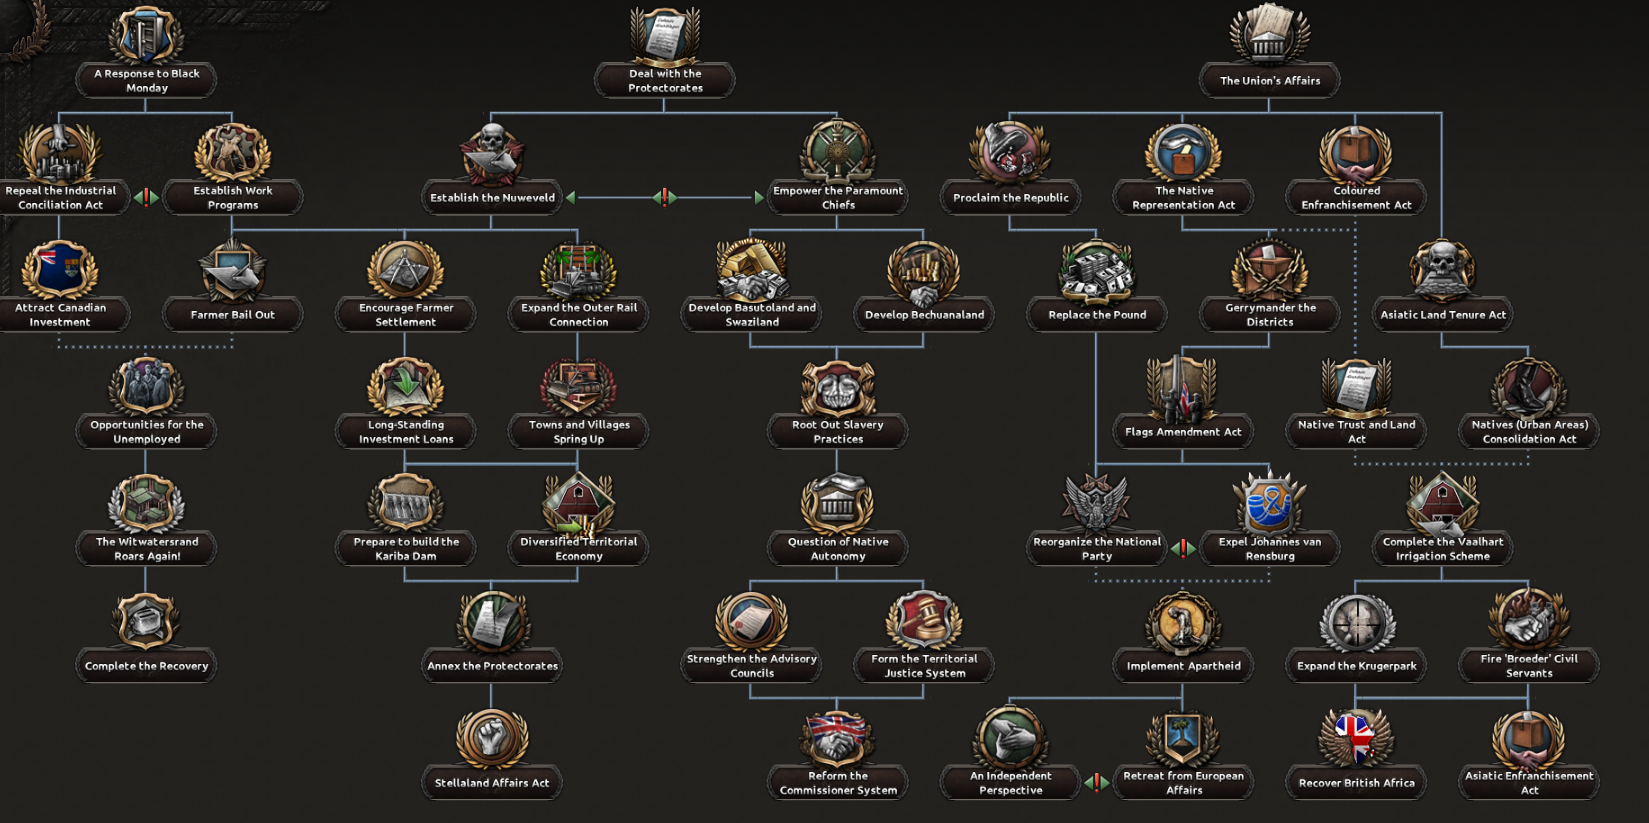The image size is (1649, 823).
Task: Pick Expel Johannes van Rensburg icon
Action: 1269,503
